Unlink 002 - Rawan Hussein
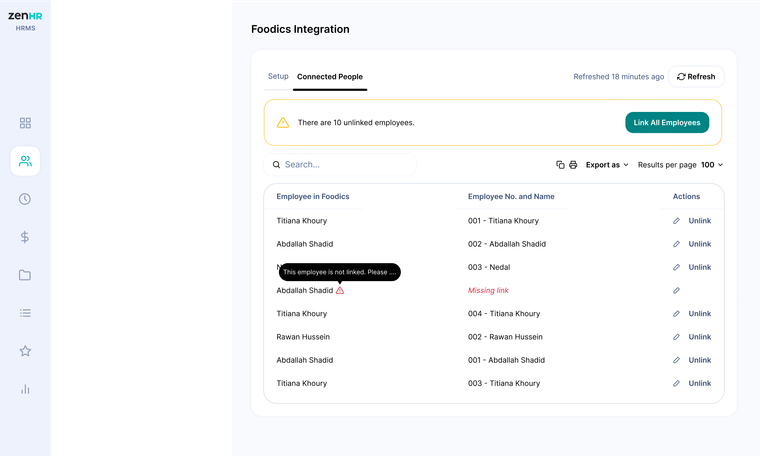 point(699,337)
